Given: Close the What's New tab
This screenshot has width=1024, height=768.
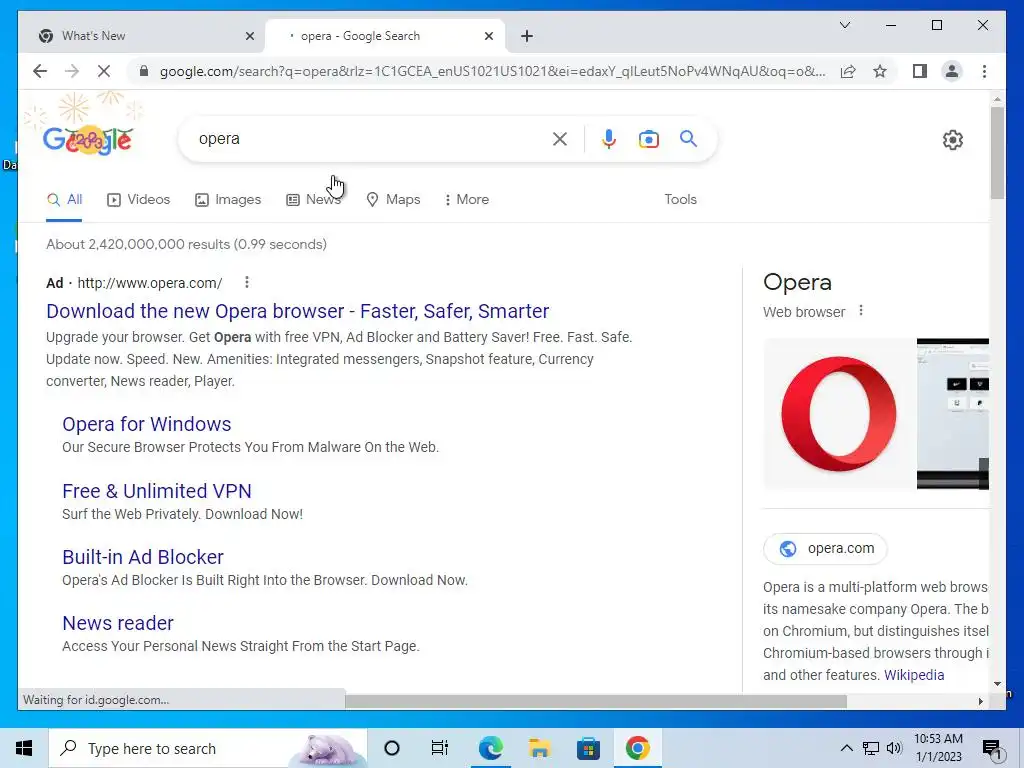Looking at the screenshot, I should coord(249,36).
